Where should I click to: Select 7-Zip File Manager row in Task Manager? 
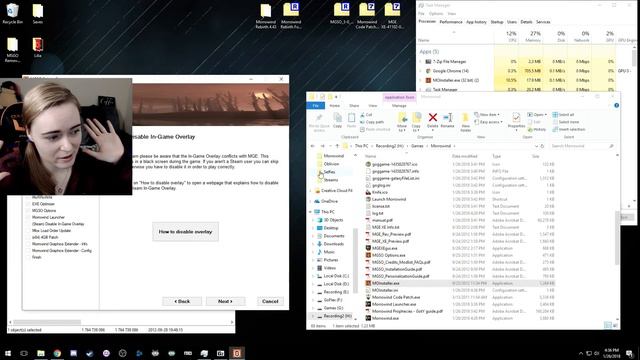click(449, 61)
